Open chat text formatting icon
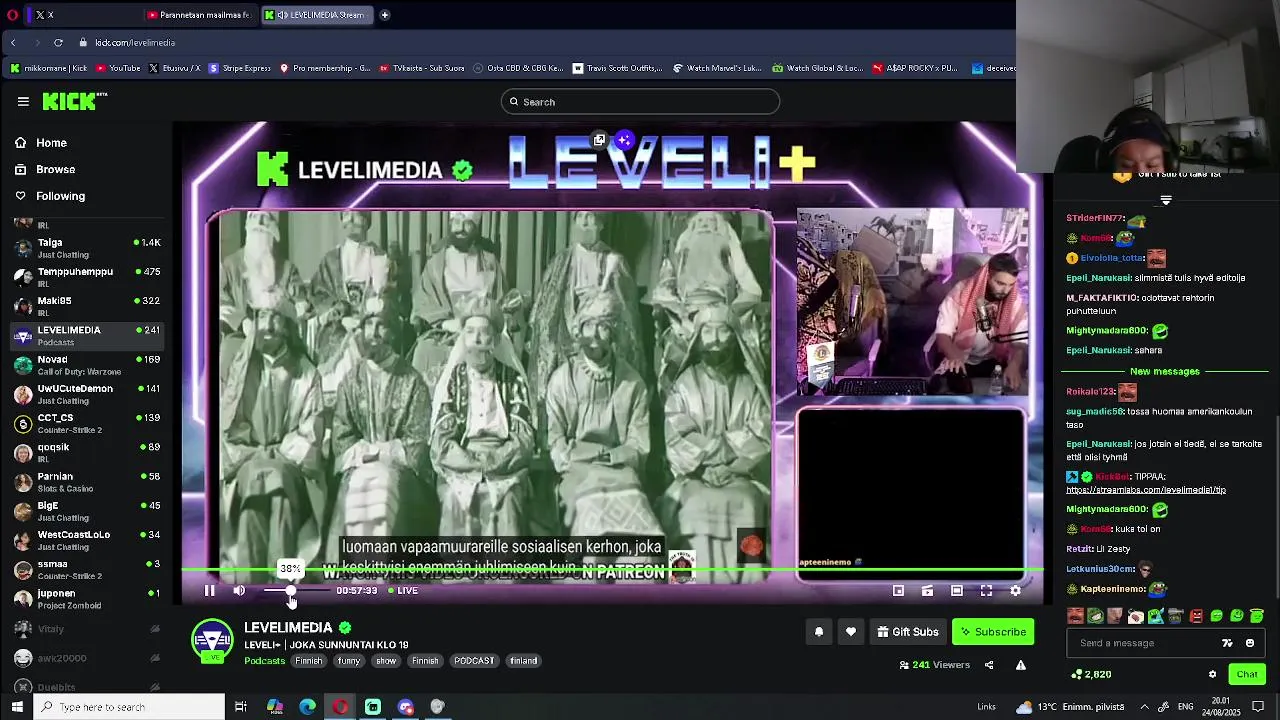The width and height of the screenshot is (1280, 720). (x=1227, y=643)
